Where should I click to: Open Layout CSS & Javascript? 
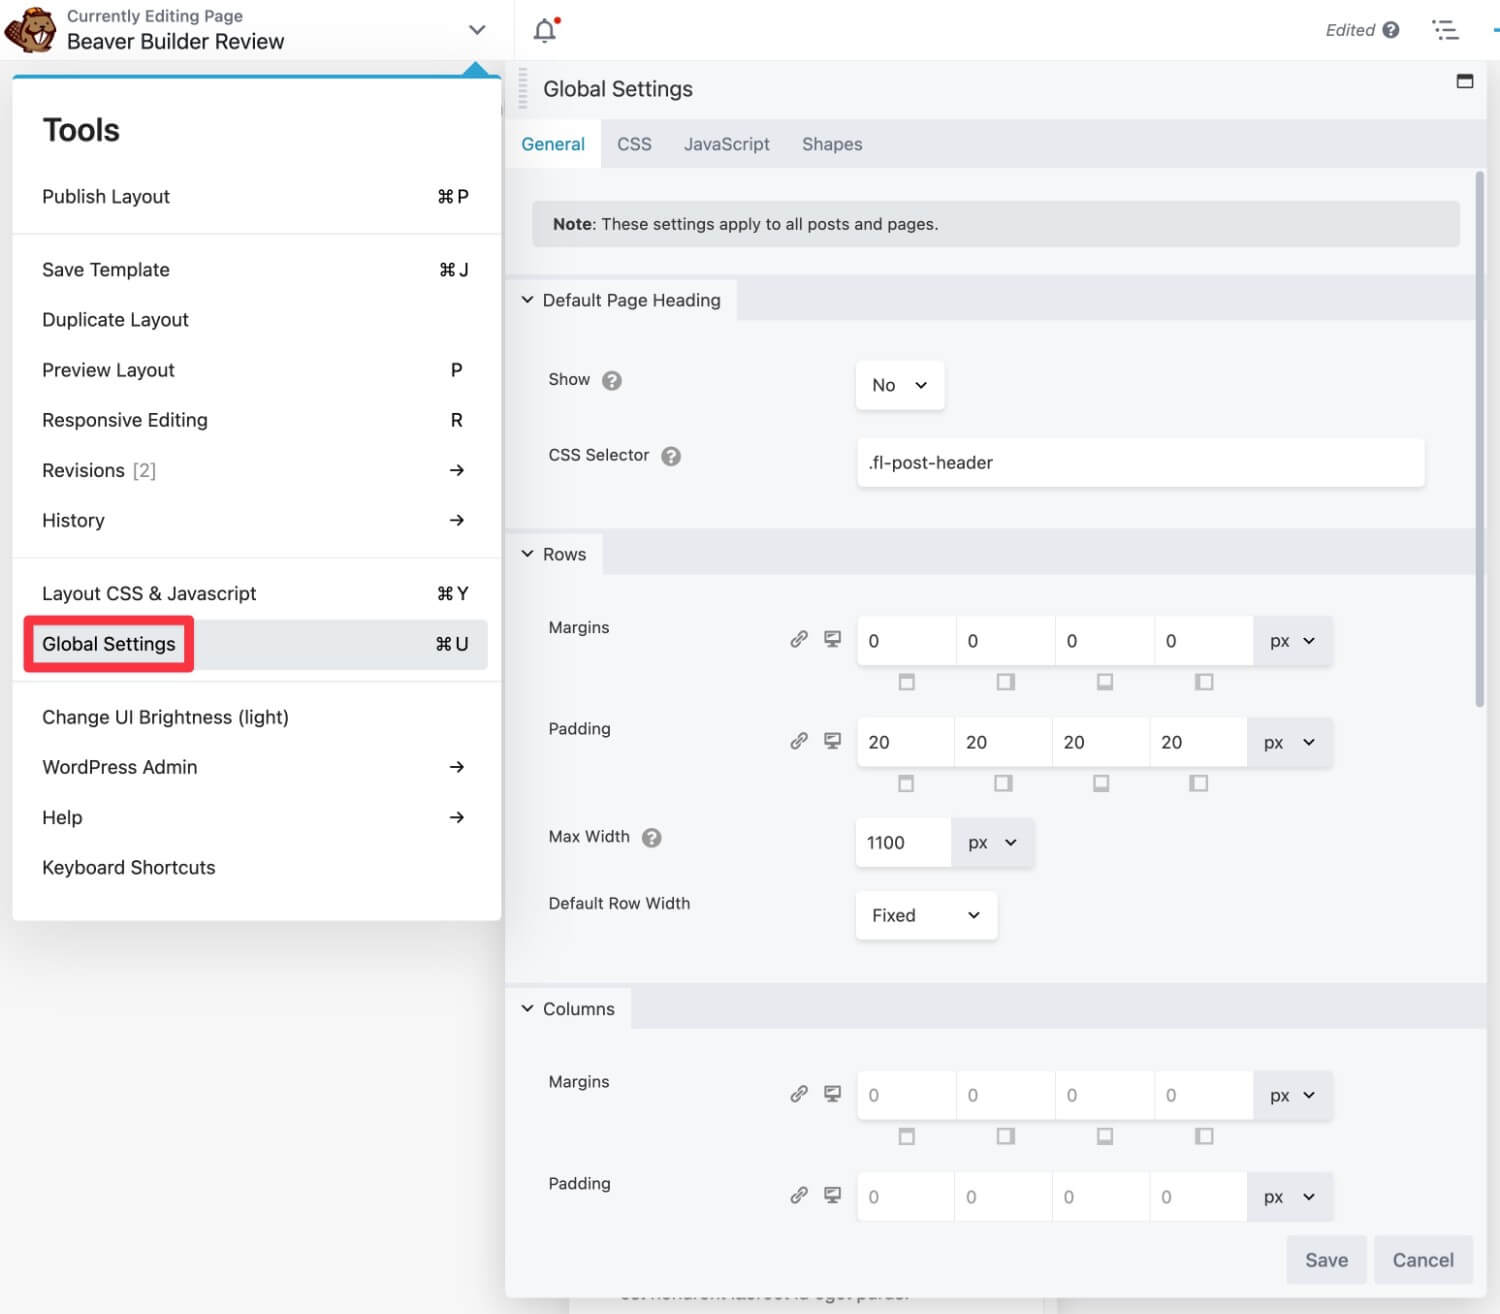point(256,594)
